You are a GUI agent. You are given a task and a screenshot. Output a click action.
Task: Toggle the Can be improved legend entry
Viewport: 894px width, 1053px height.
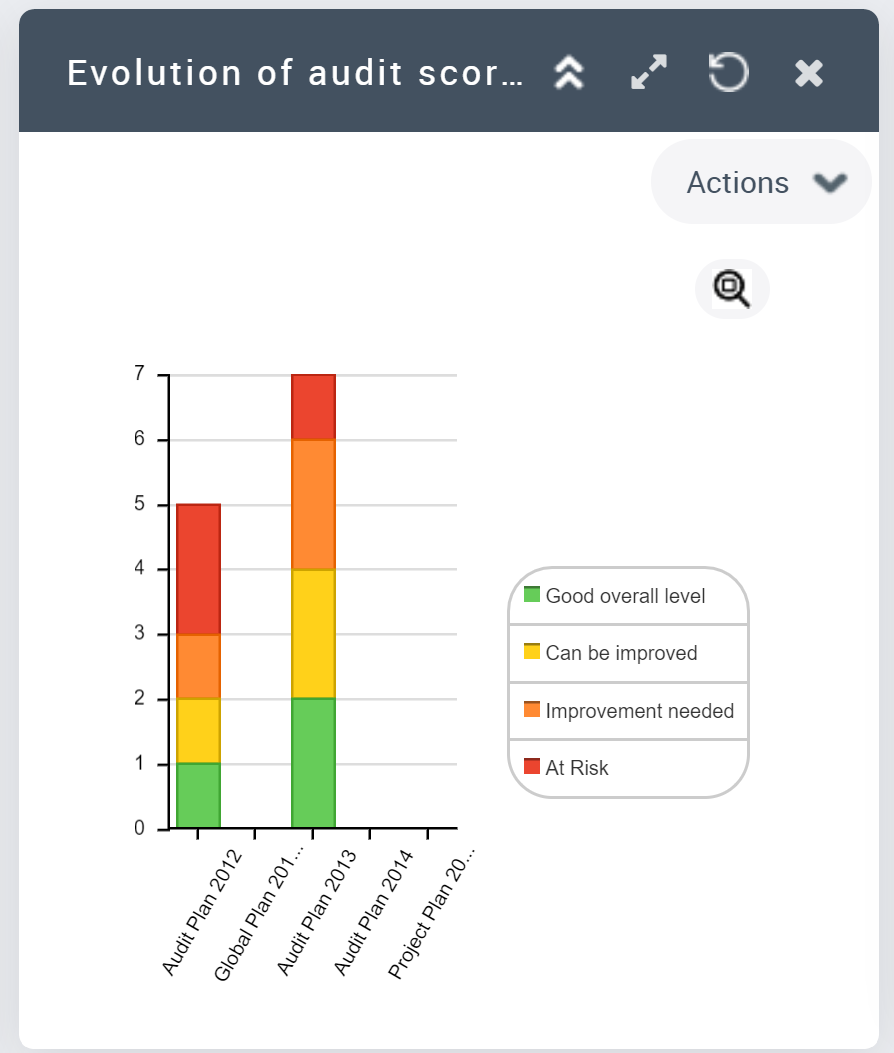[621, 653]
